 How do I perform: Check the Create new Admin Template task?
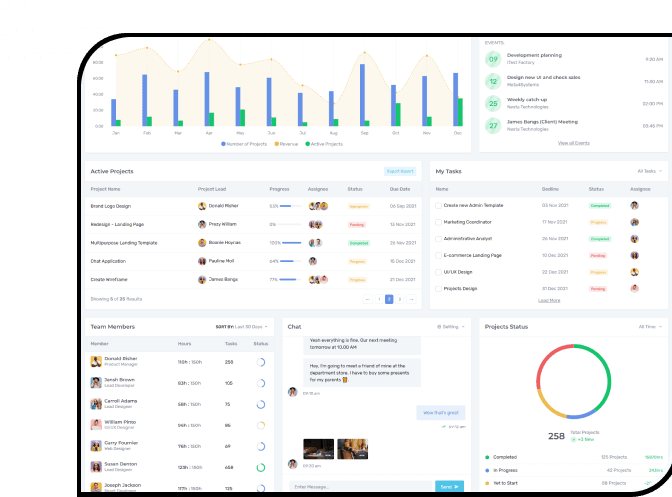point(438,205)
